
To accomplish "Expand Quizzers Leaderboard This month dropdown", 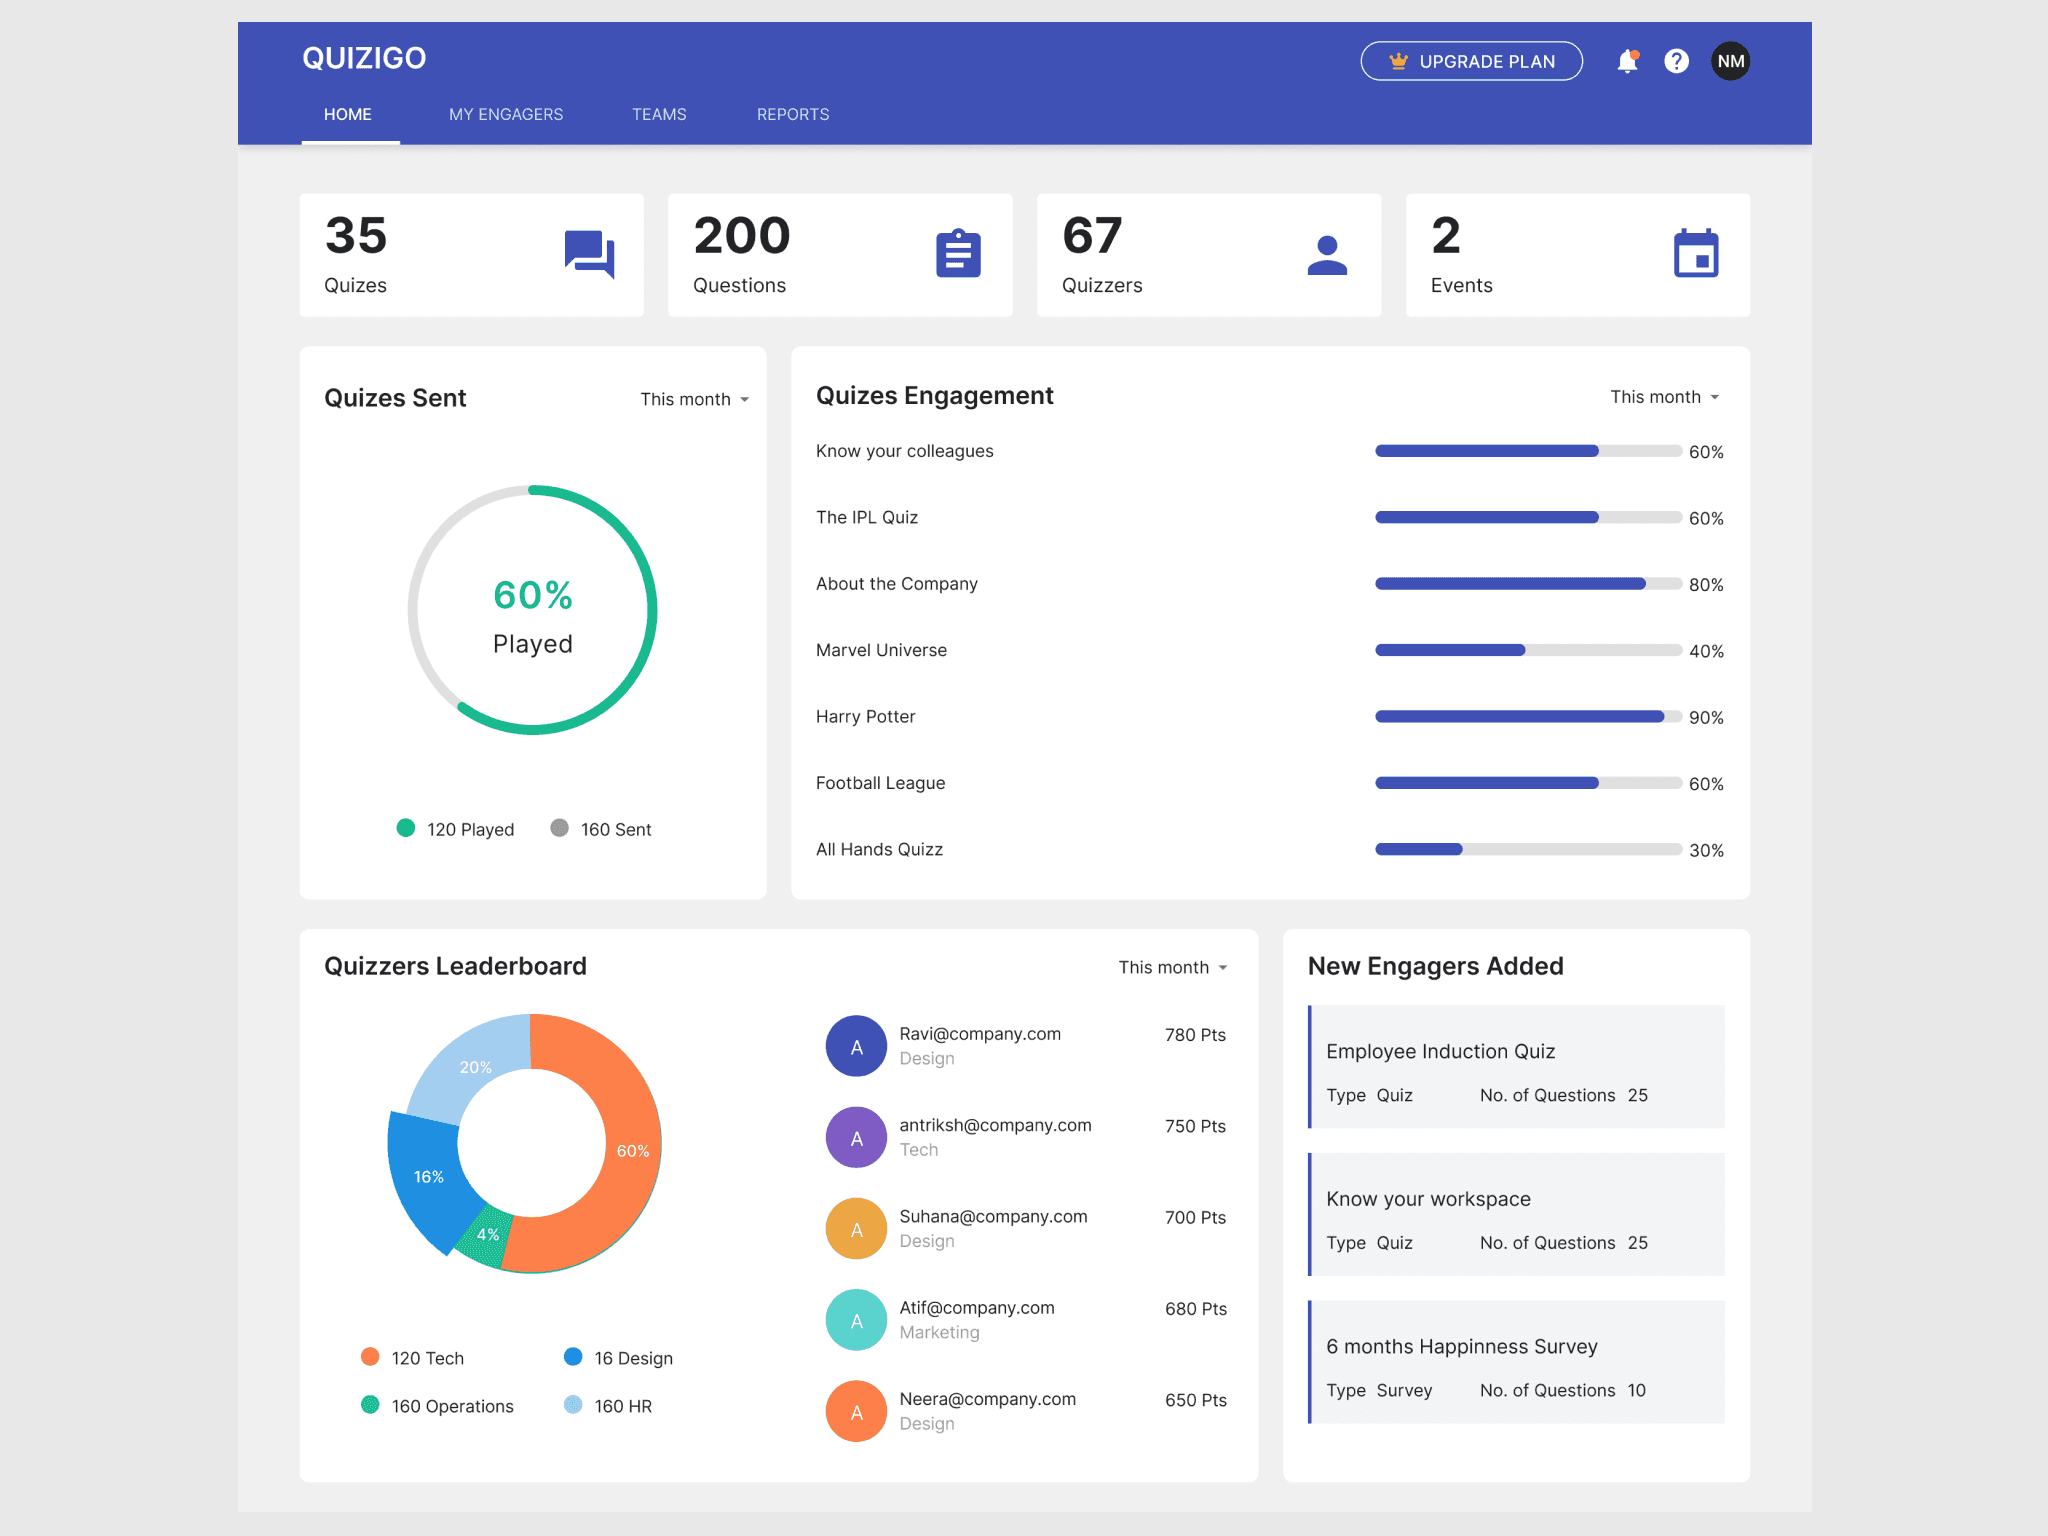I will tap(1172, 967).
